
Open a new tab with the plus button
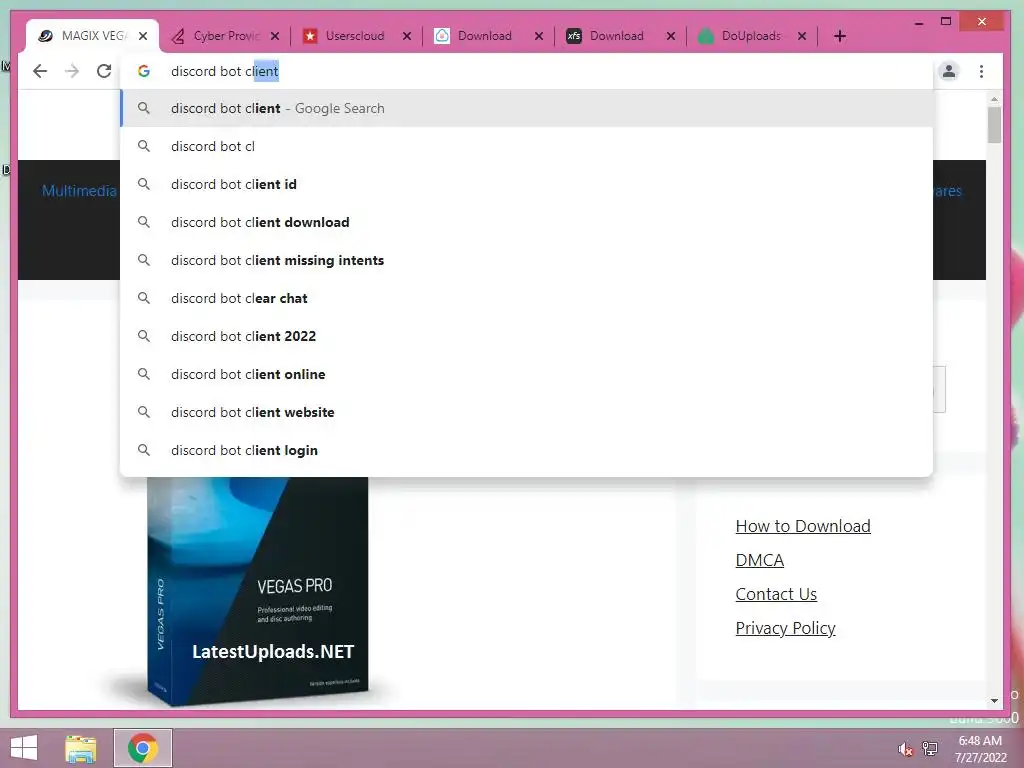[840, 36]
